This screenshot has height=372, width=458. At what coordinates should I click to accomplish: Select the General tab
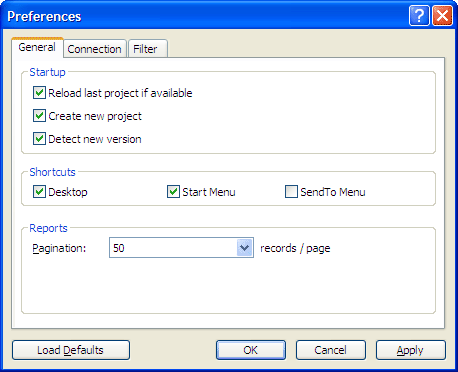pyautogui.click(x=37, y=47)
